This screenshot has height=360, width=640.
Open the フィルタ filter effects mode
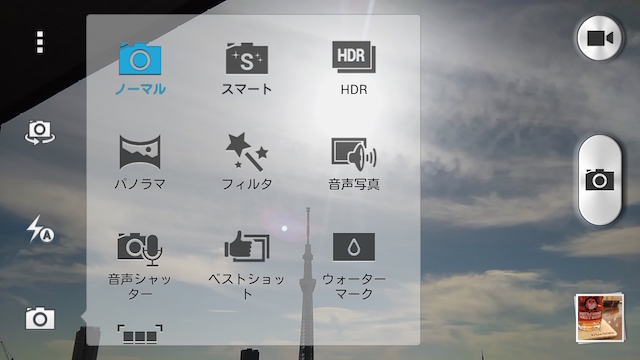coord(247,162)
